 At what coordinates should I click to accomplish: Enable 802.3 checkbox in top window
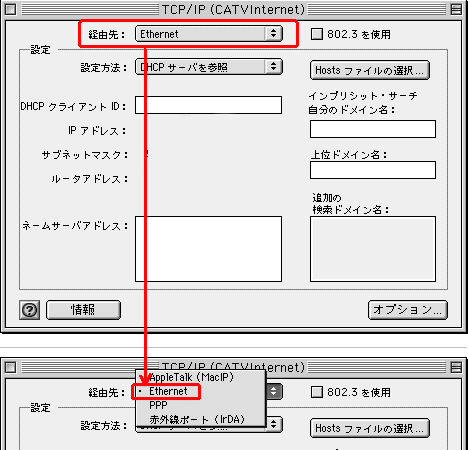point(317,34)
